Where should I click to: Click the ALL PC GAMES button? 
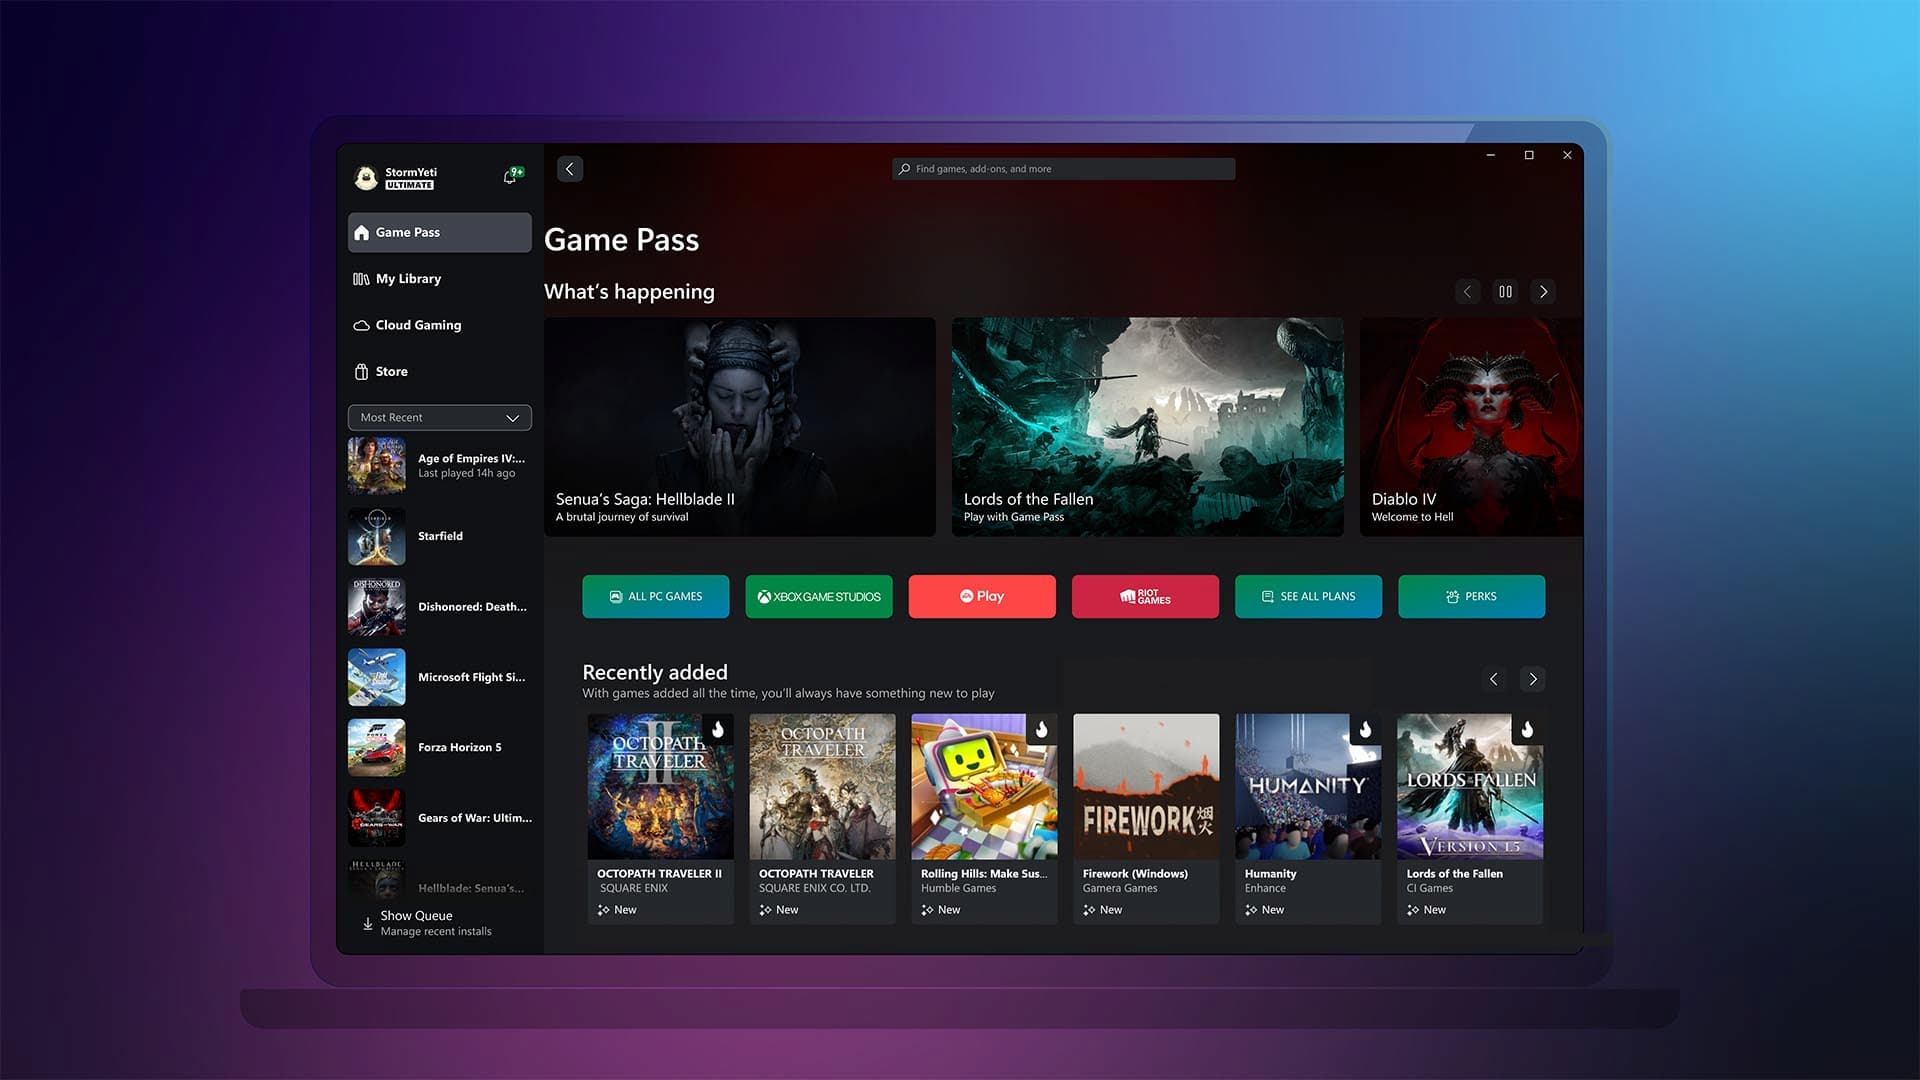[x=656, y=596]
